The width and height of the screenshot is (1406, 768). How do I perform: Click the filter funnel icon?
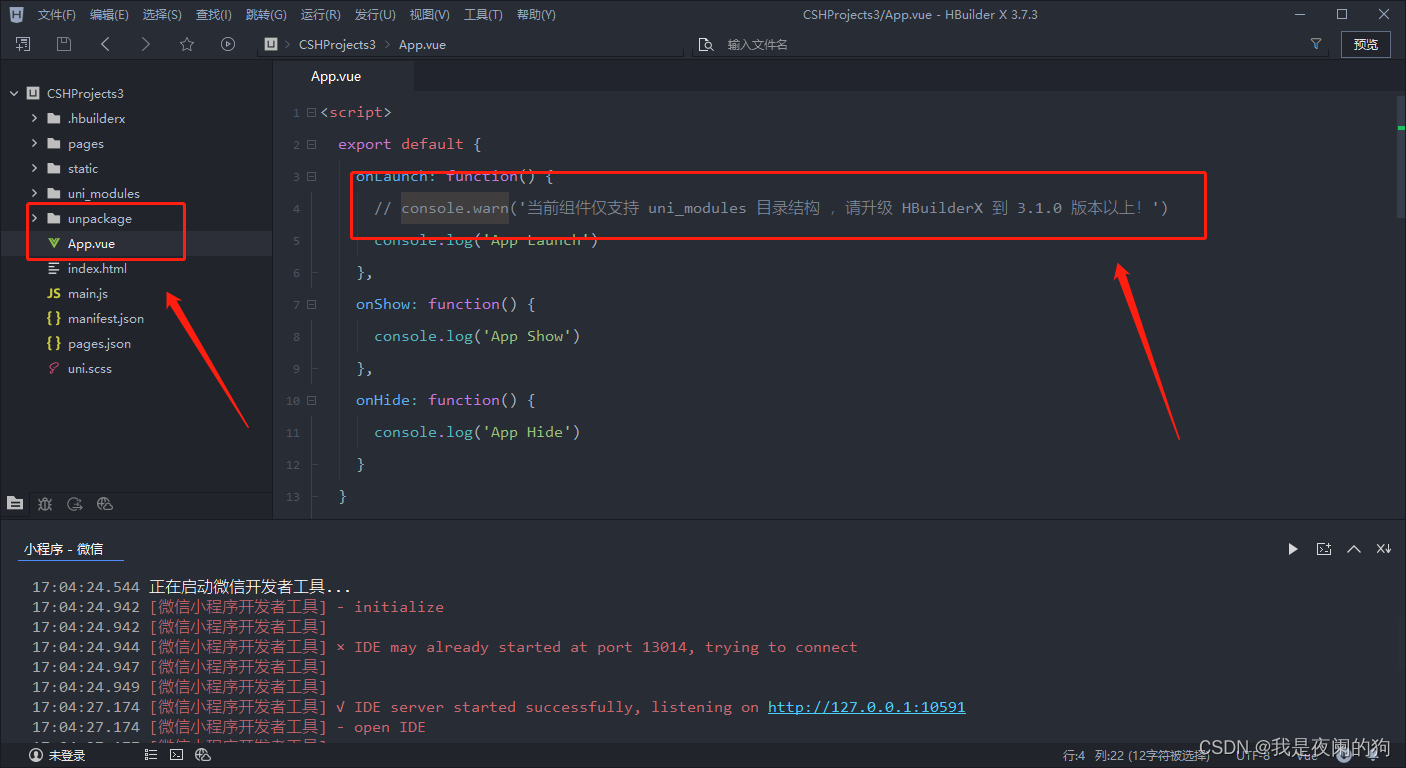[1316, 44]
